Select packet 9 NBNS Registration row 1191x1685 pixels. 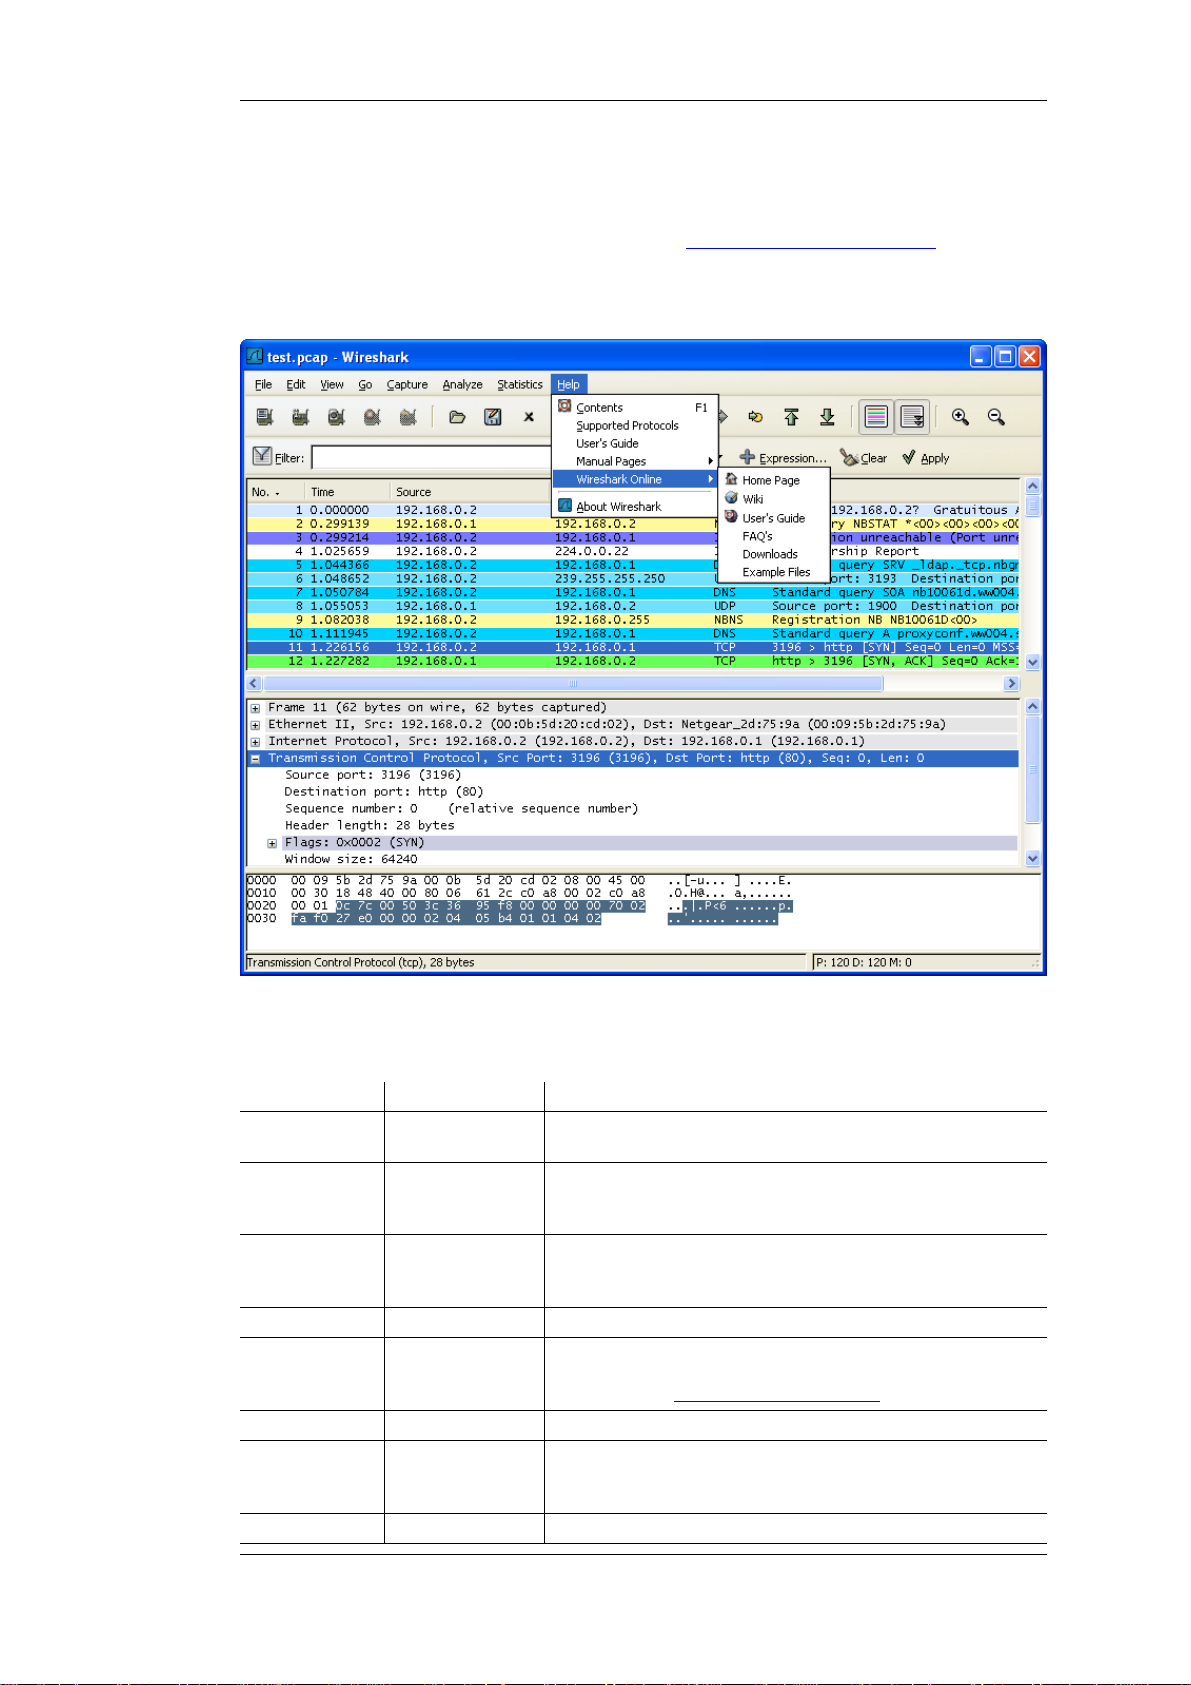pos(632,620)
